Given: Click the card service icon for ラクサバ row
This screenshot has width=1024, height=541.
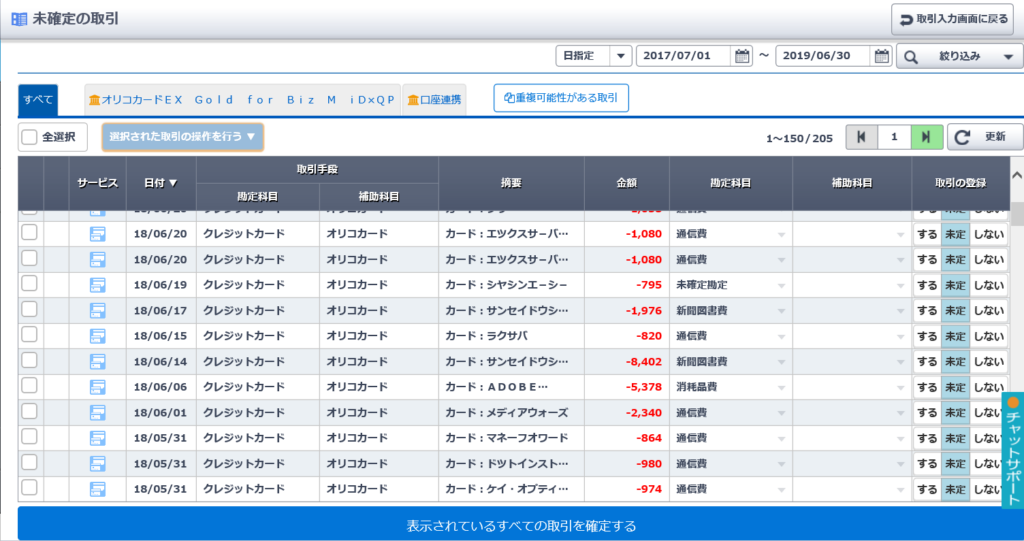Looking at the screenshot, I should pyautogui.click(x=97, y=336).
